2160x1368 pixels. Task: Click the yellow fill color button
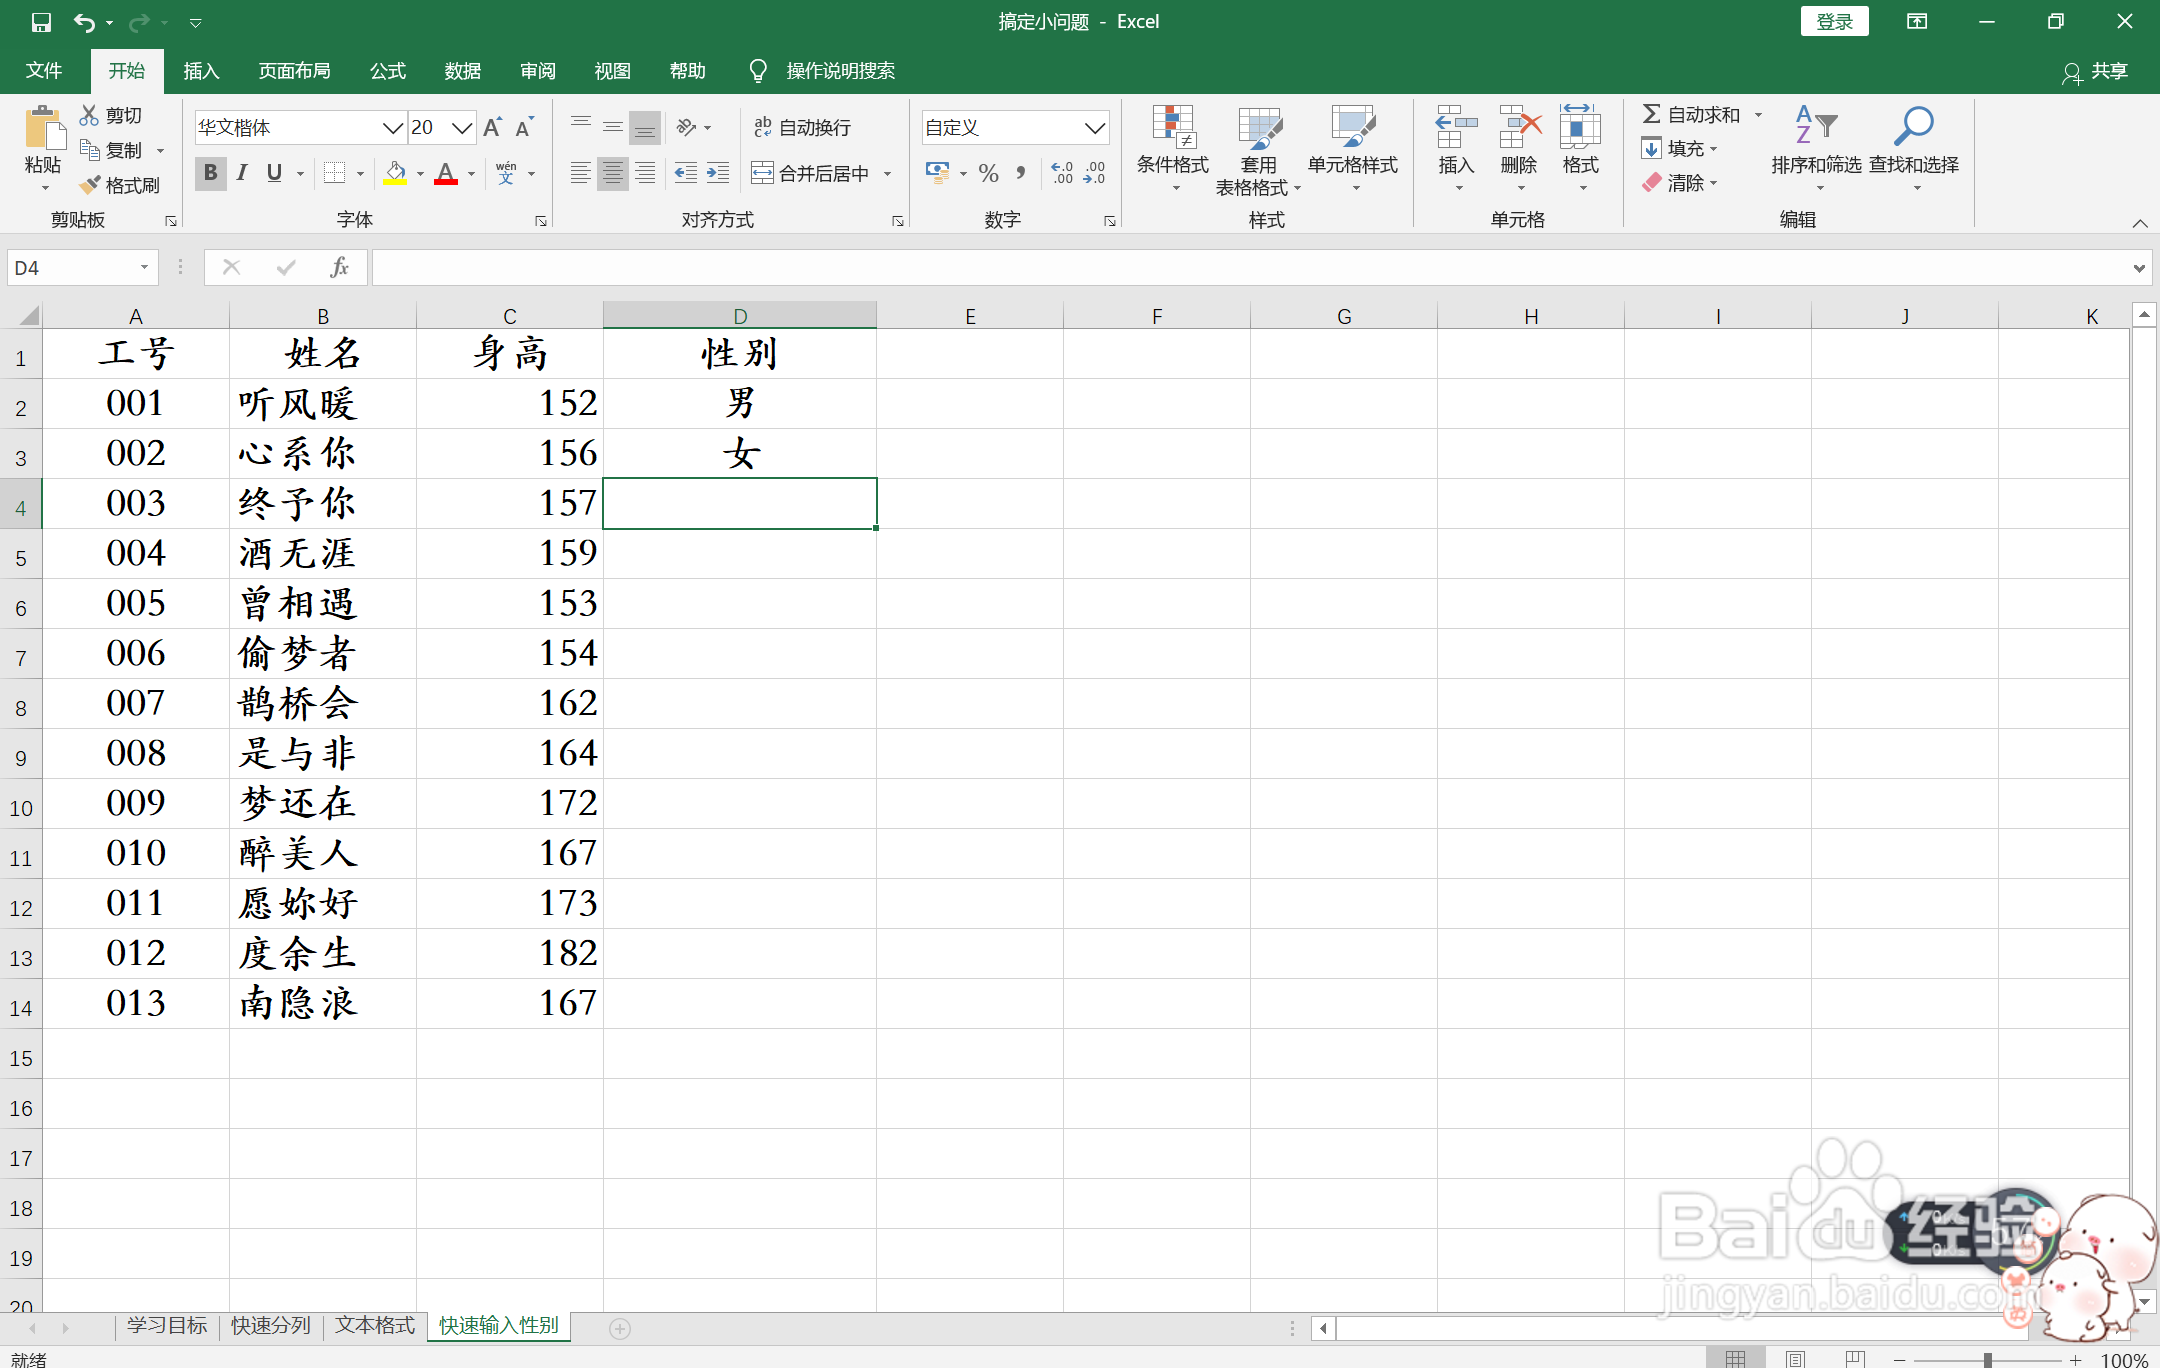pos(395,174)
